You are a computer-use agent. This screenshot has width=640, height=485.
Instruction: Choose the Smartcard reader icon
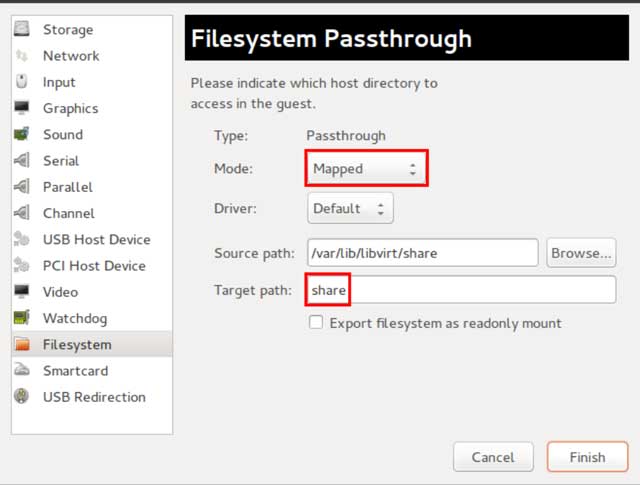22,370
